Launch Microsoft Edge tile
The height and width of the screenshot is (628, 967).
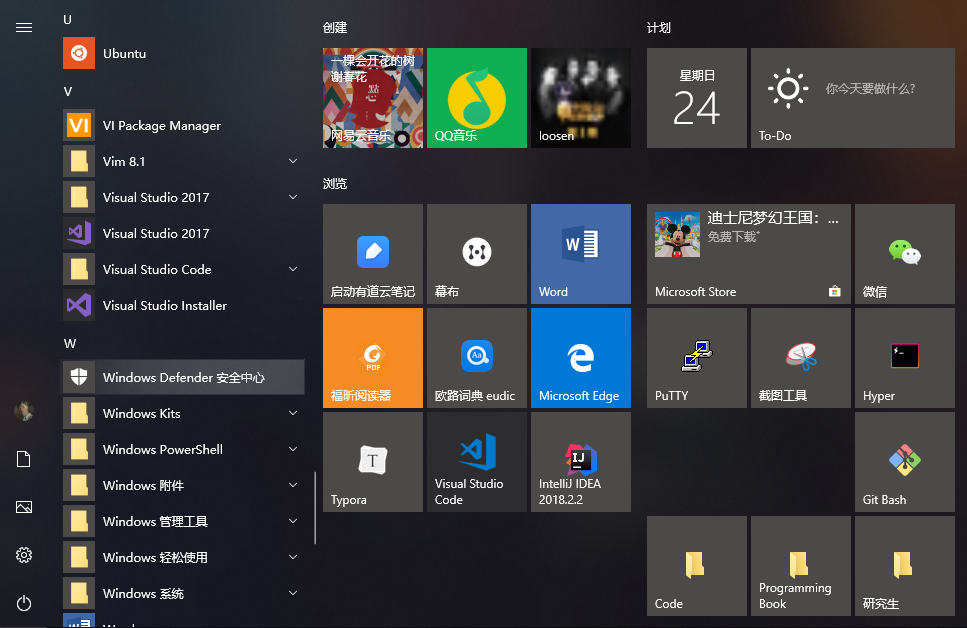580,357
